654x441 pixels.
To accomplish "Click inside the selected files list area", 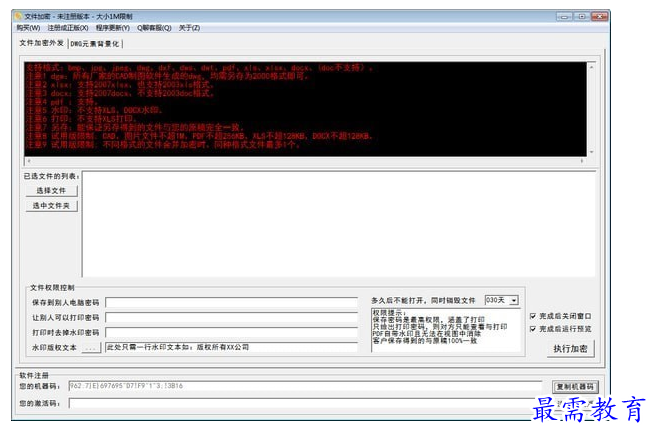I will coord(339,224).
